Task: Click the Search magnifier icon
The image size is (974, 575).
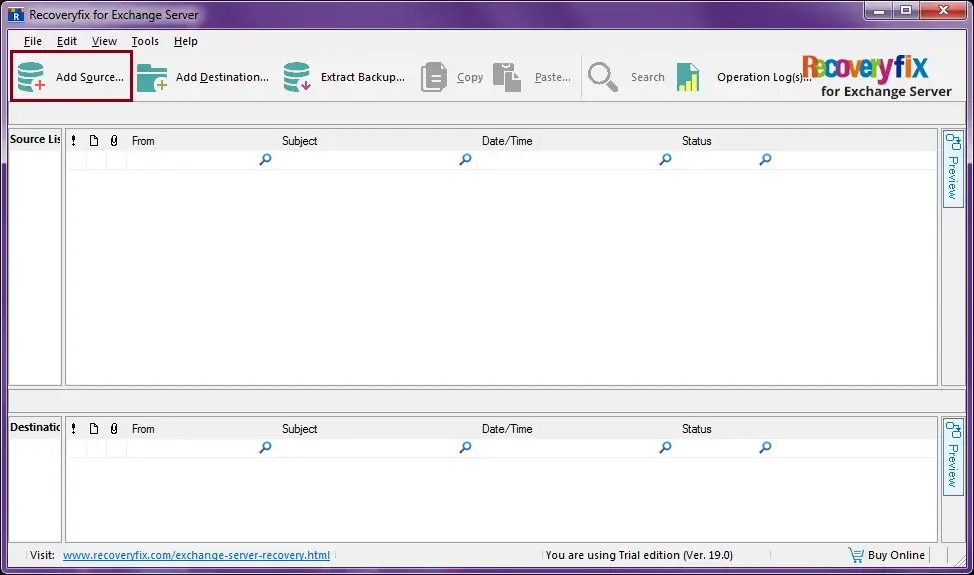Action: (x=603, y=77)
